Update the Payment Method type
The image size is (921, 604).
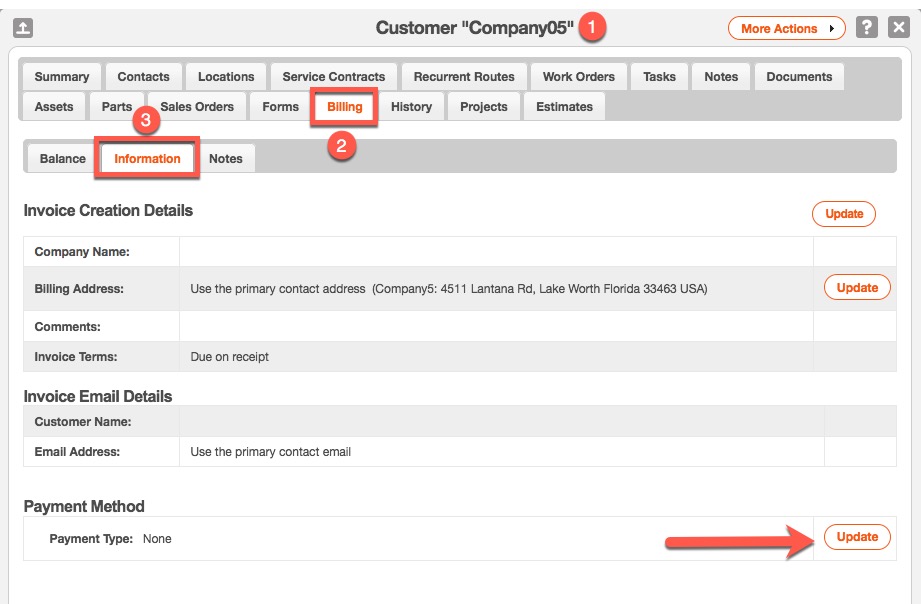(856, 537)
